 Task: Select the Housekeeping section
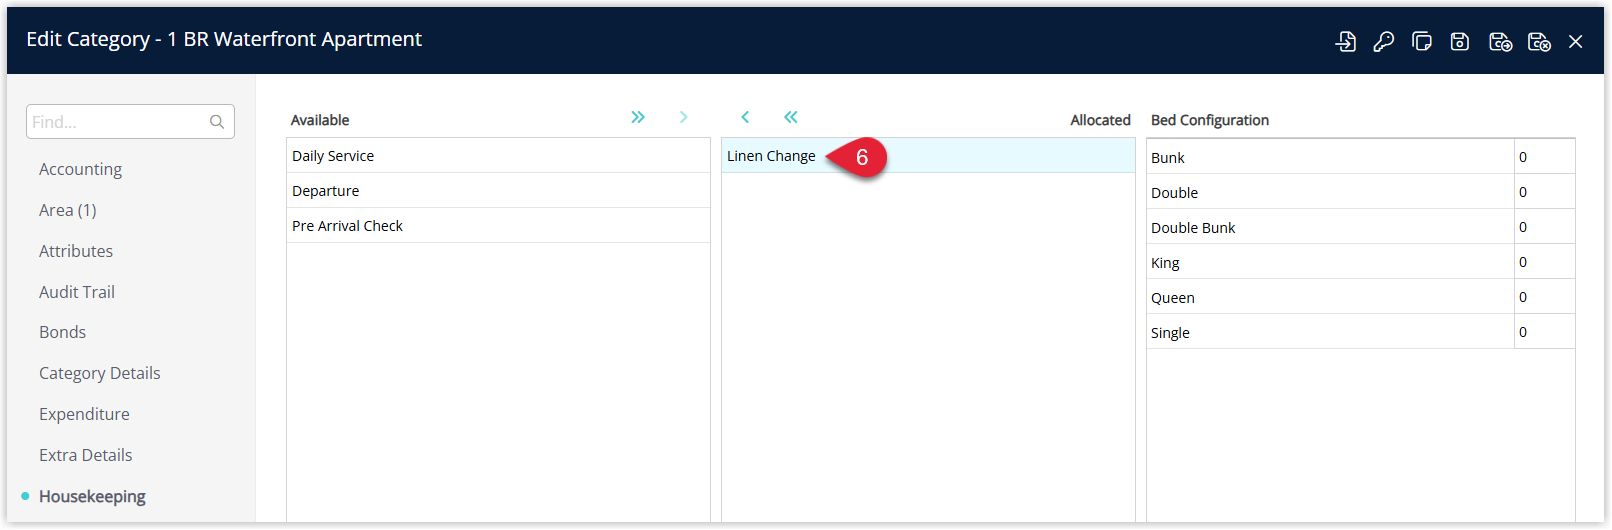(x=92, y=496)
